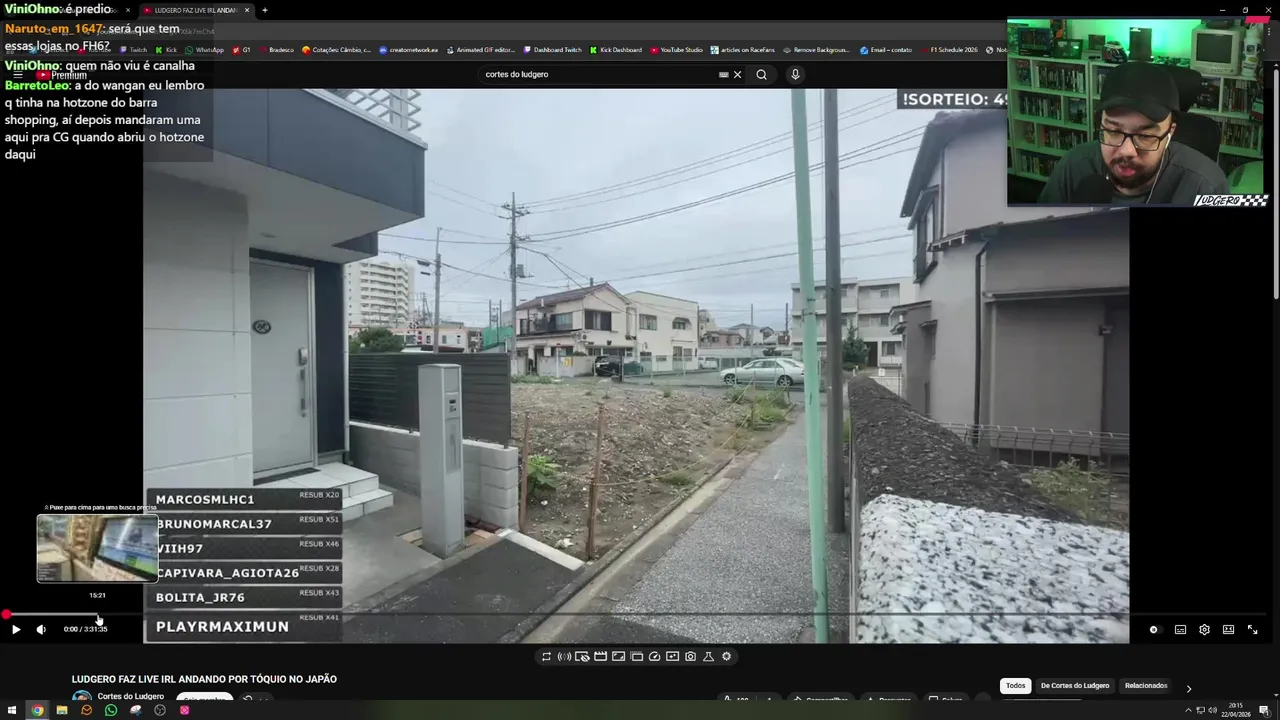Enter fullscreen mode

point(1252,630)
